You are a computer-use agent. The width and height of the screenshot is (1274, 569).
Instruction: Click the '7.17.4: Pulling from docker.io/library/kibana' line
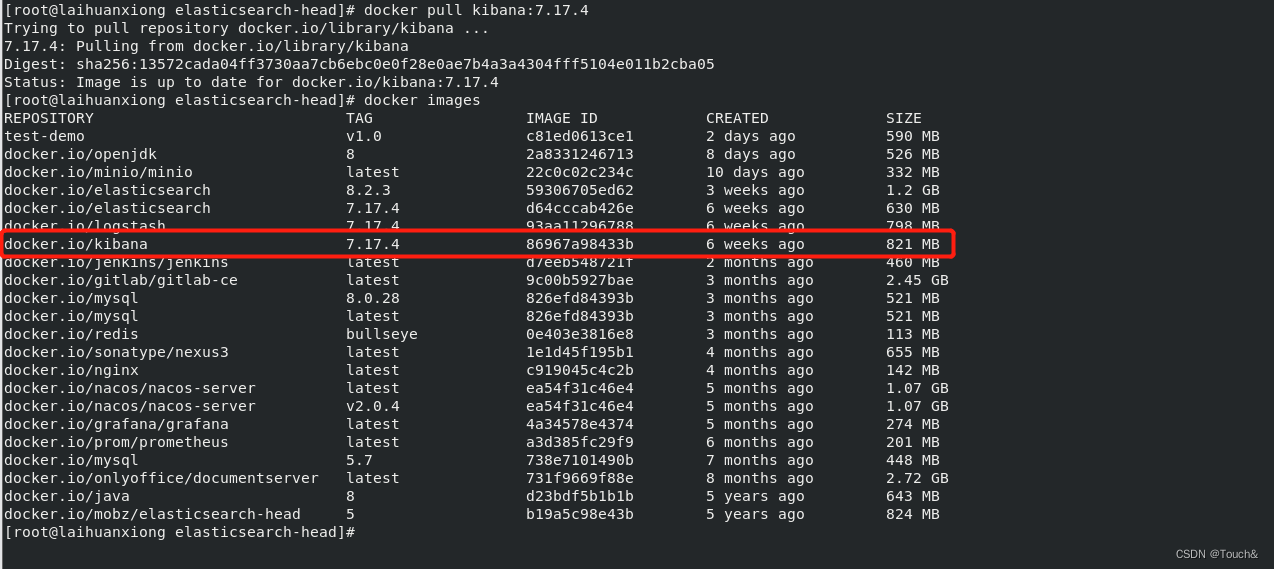pyautogui.click(x=206, y=46)
